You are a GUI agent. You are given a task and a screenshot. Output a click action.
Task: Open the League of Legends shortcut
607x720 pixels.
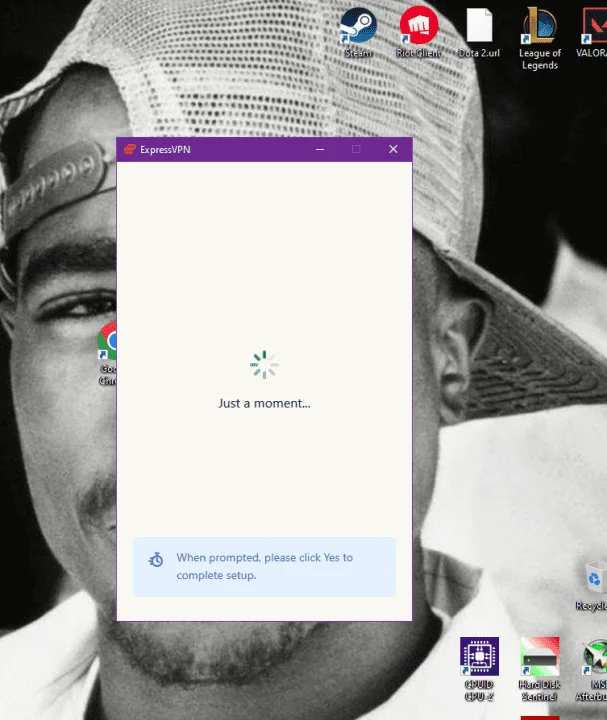pyautogui.click(x=540, y=38)
